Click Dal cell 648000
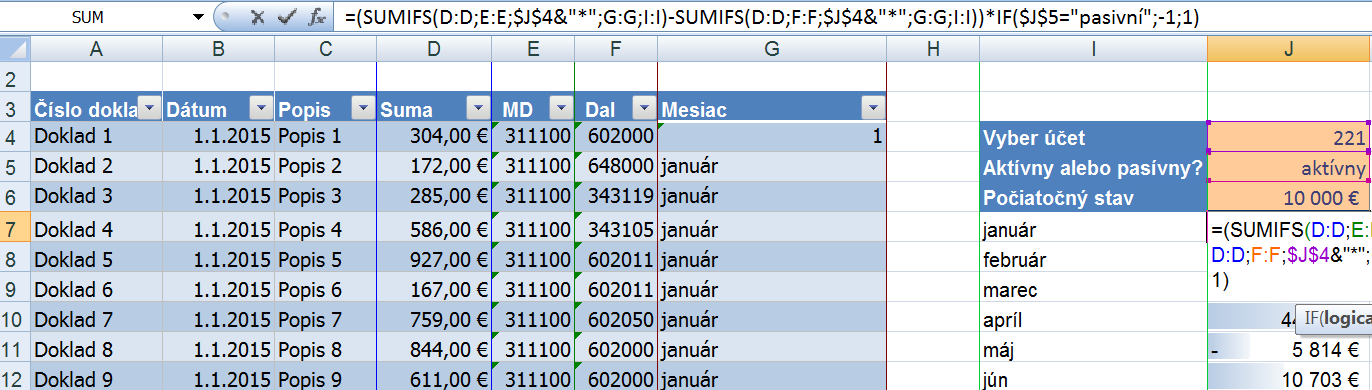The image size is (1372, 390). click(616, 166)
